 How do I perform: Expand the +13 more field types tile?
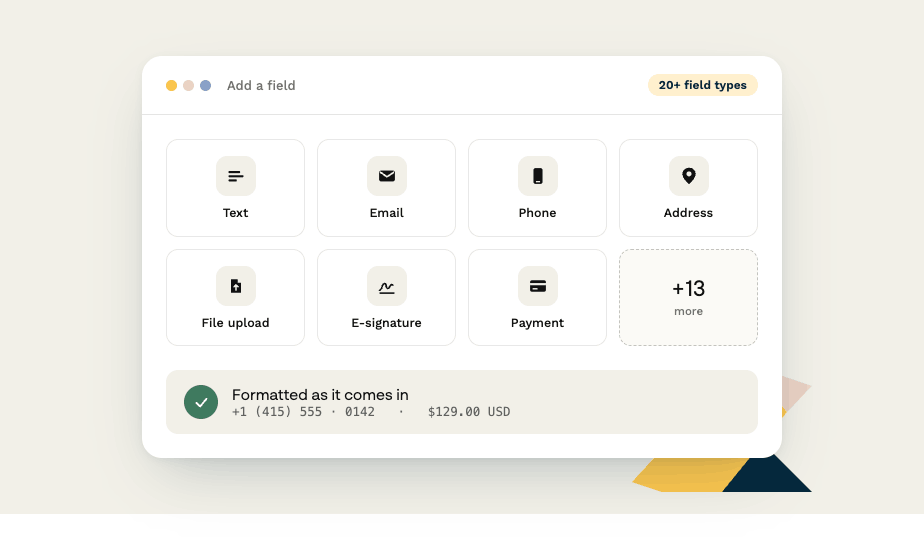tap(688, 297)
